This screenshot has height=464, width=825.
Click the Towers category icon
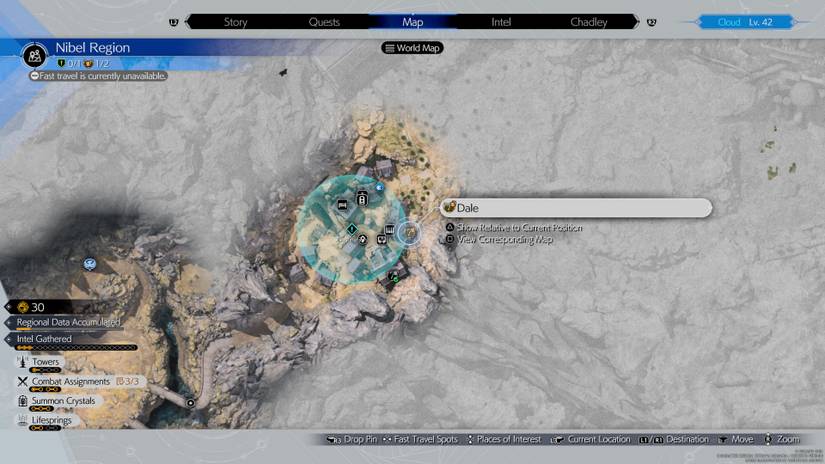(22, 362)
